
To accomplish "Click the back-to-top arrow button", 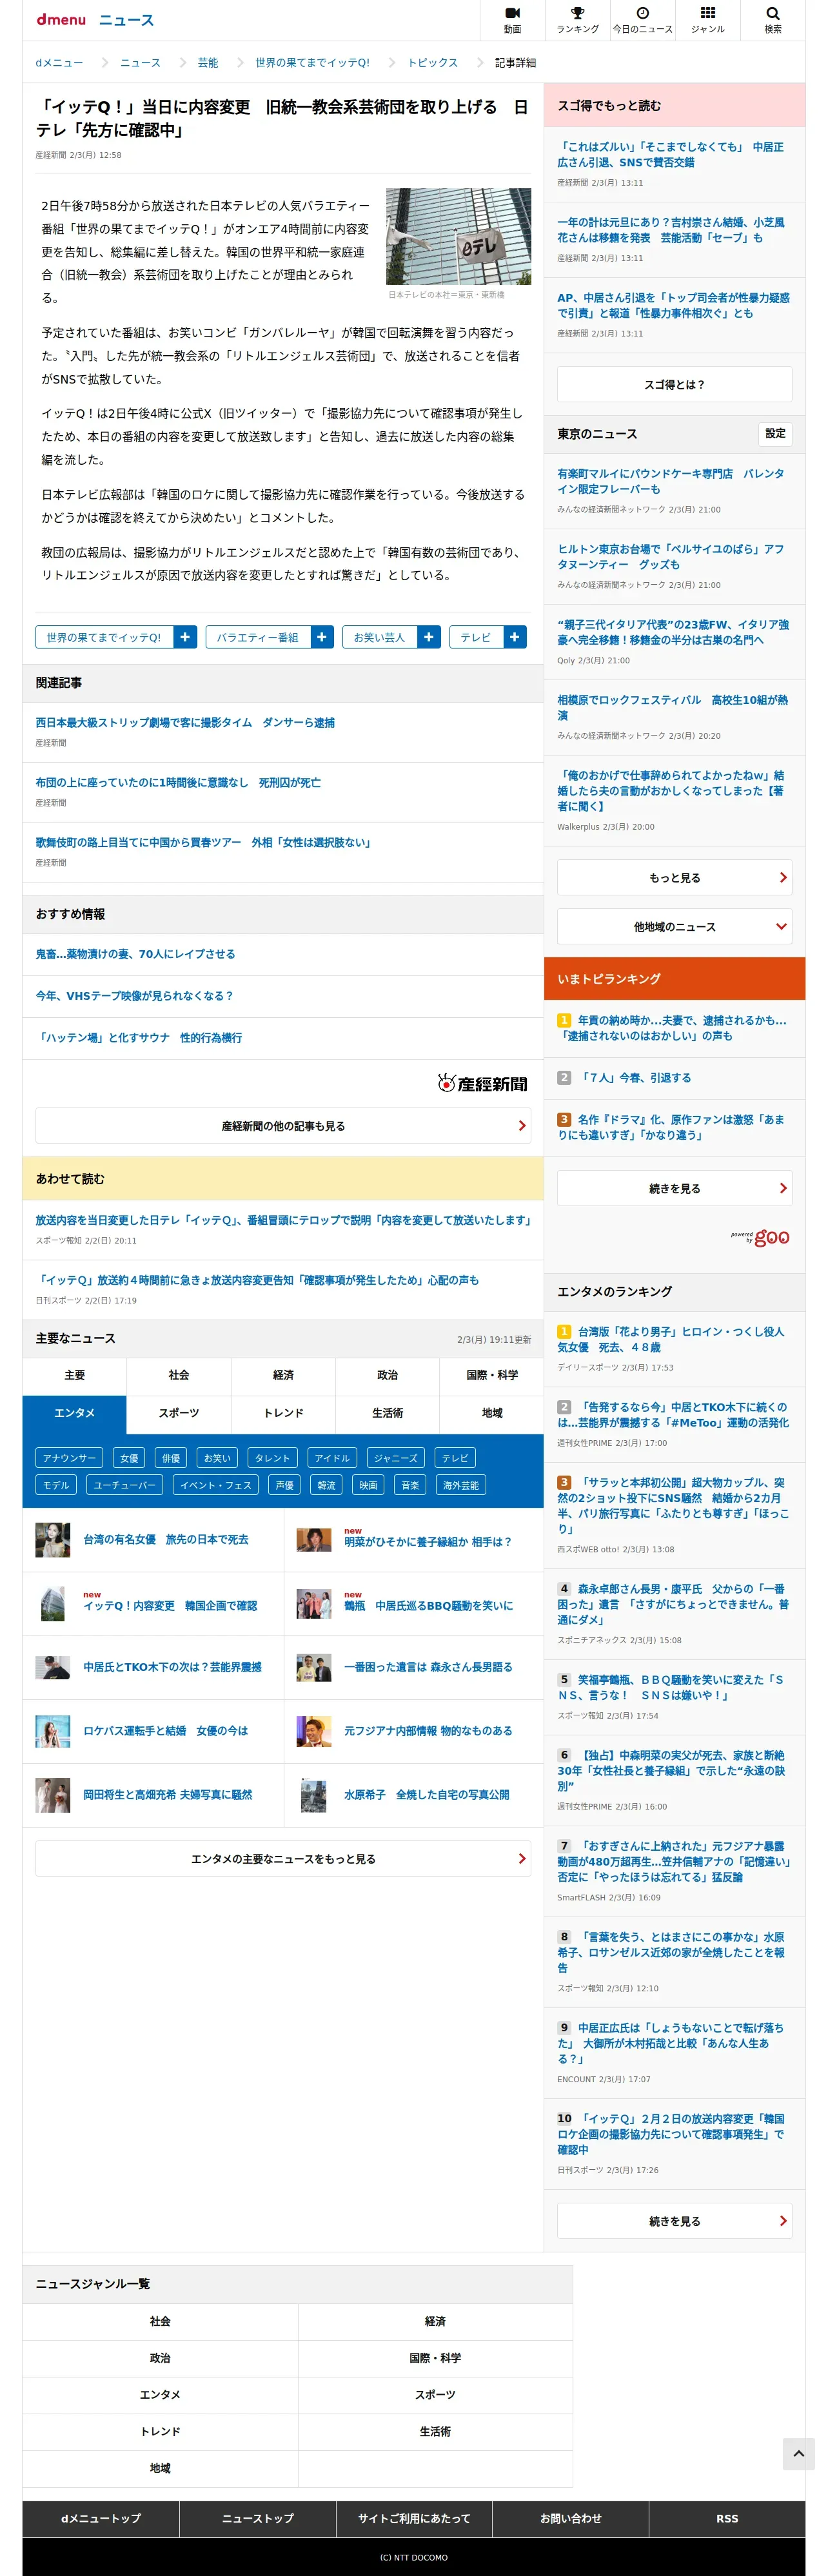I will pyautogui.click(x=798, y=2453).
